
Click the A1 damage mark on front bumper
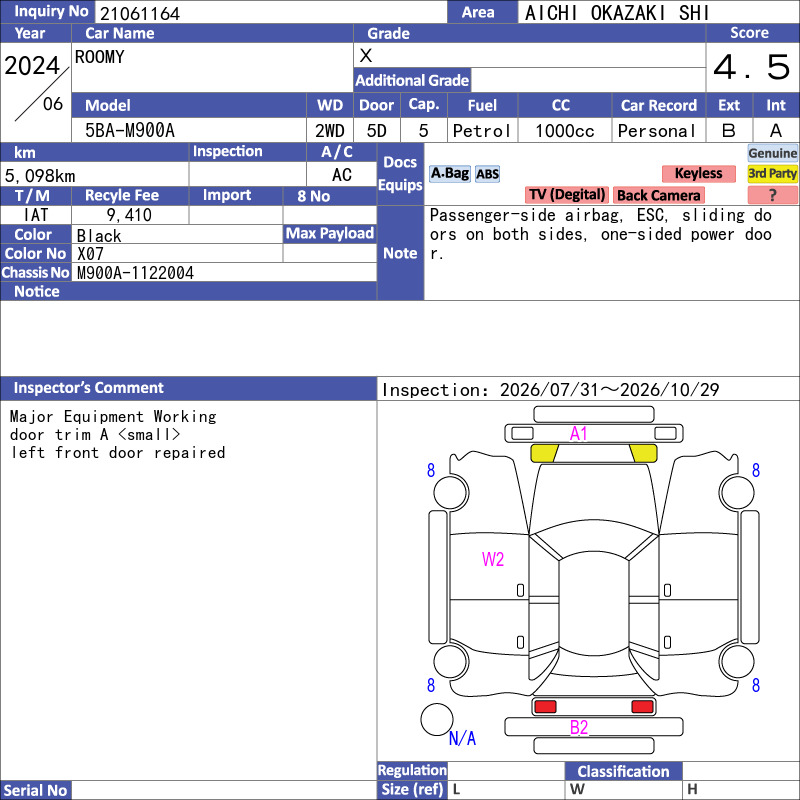579,434
